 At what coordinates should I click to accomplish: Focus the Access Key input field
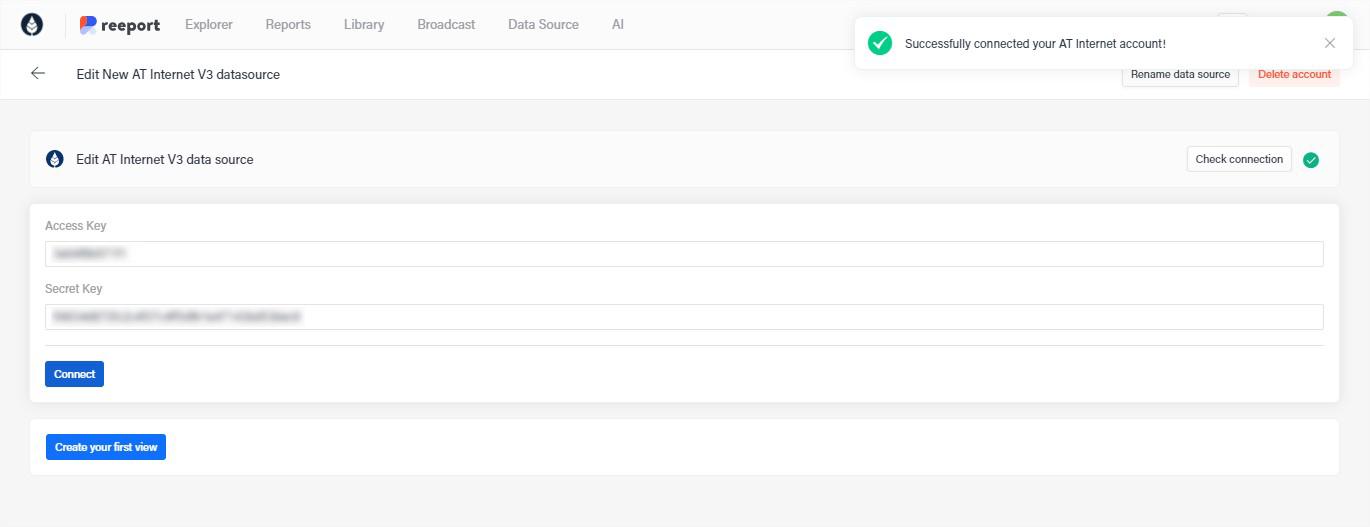(x=684, y=254)
